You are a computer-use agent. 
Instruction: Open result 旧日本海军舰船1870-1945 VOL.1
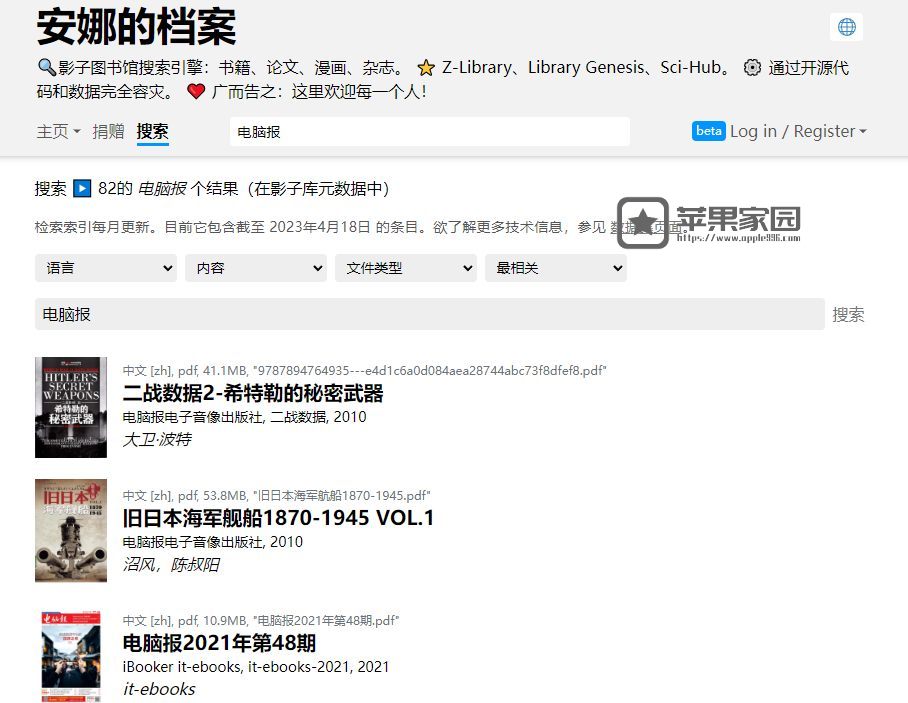click(x=279, y=518)
